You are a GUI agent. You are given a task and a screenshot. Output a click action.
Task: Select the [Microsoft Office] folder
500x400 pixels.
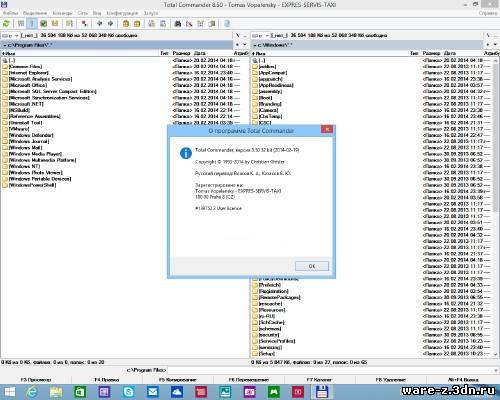coord(28,85)
